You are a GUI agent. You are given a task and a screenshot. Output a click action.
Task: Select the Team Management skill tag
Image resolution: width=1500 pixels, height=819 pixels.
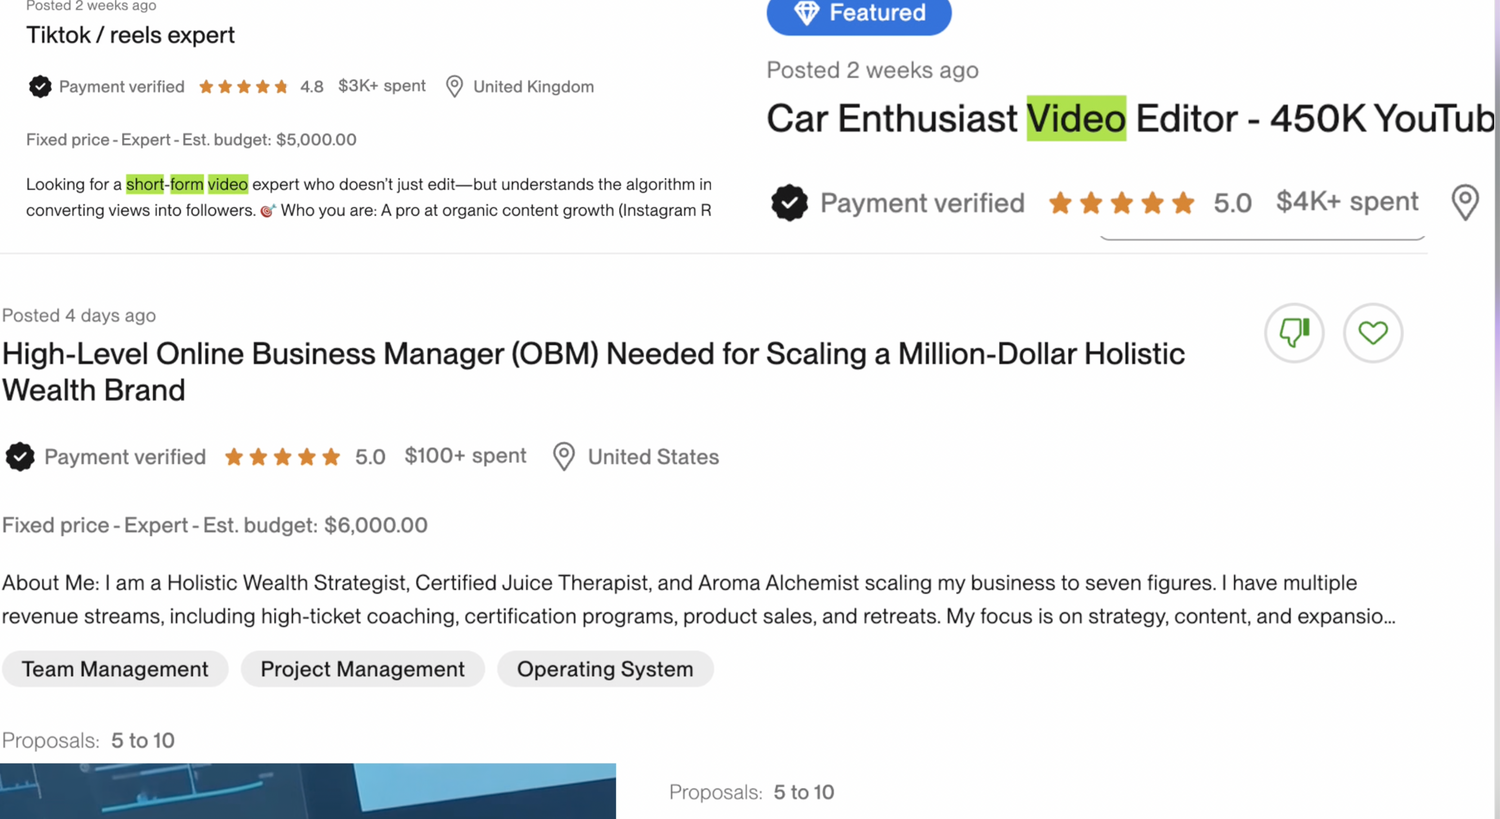point(115,669)
